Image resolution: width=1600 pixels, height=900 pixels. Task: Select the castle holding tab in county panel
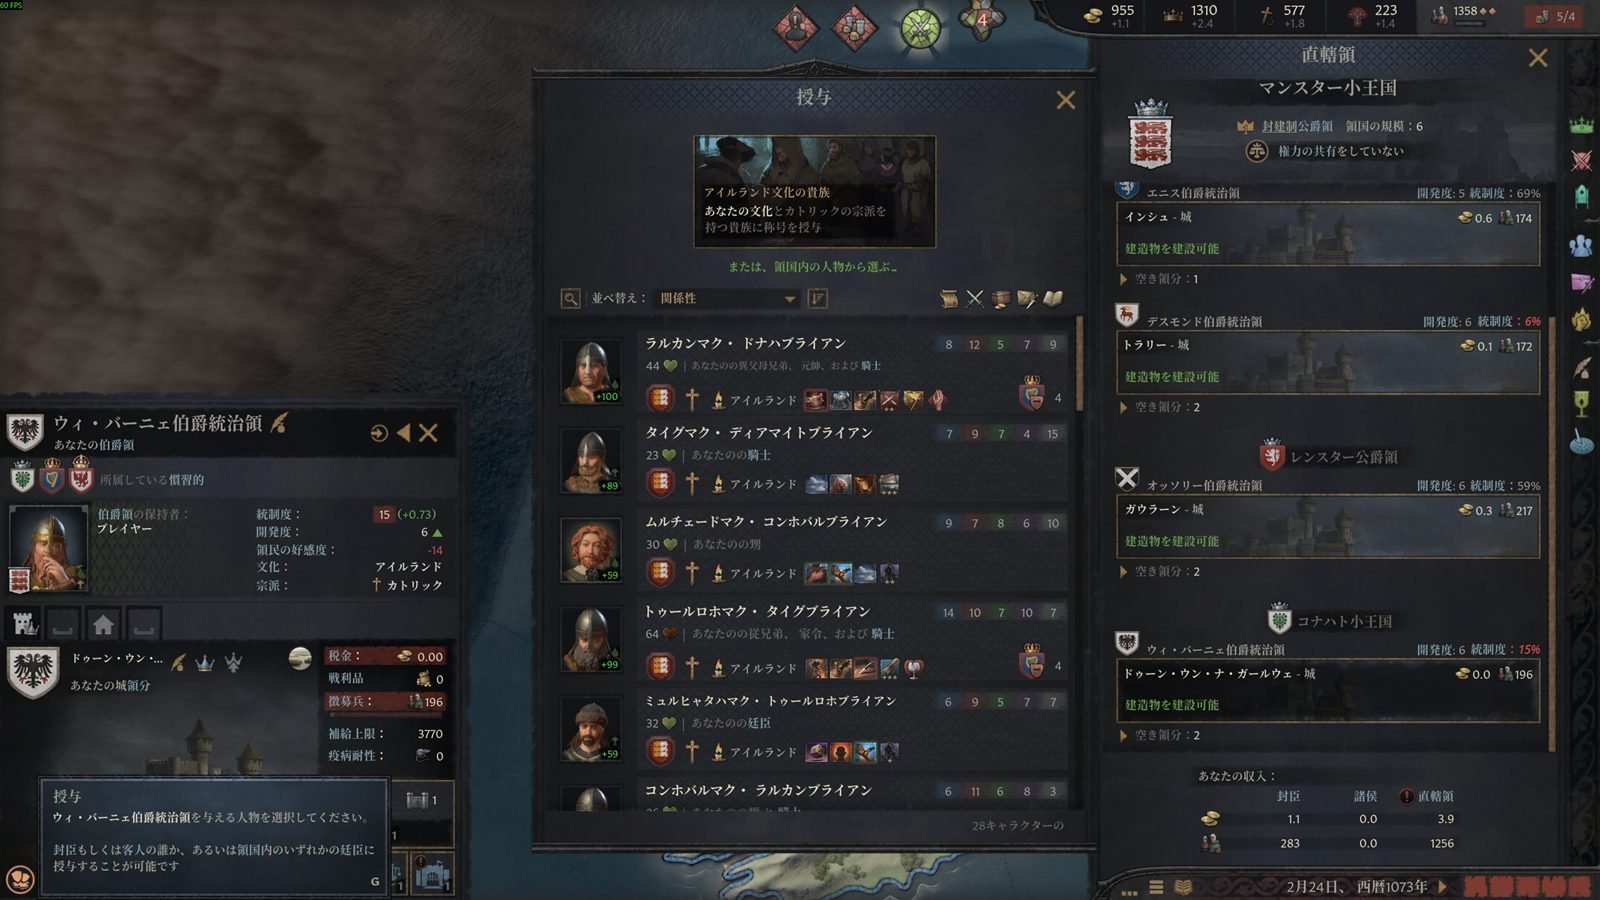point(25,624)
